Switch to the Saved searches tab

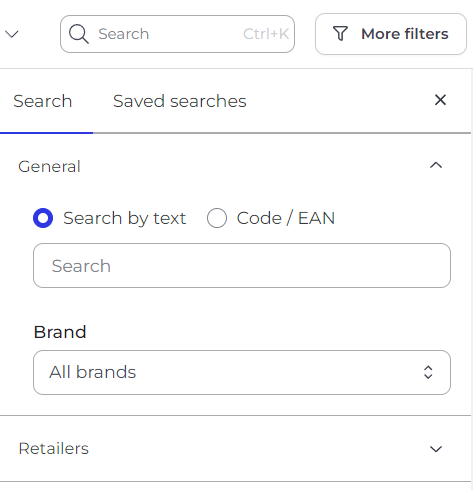click(x=180, y=101)
